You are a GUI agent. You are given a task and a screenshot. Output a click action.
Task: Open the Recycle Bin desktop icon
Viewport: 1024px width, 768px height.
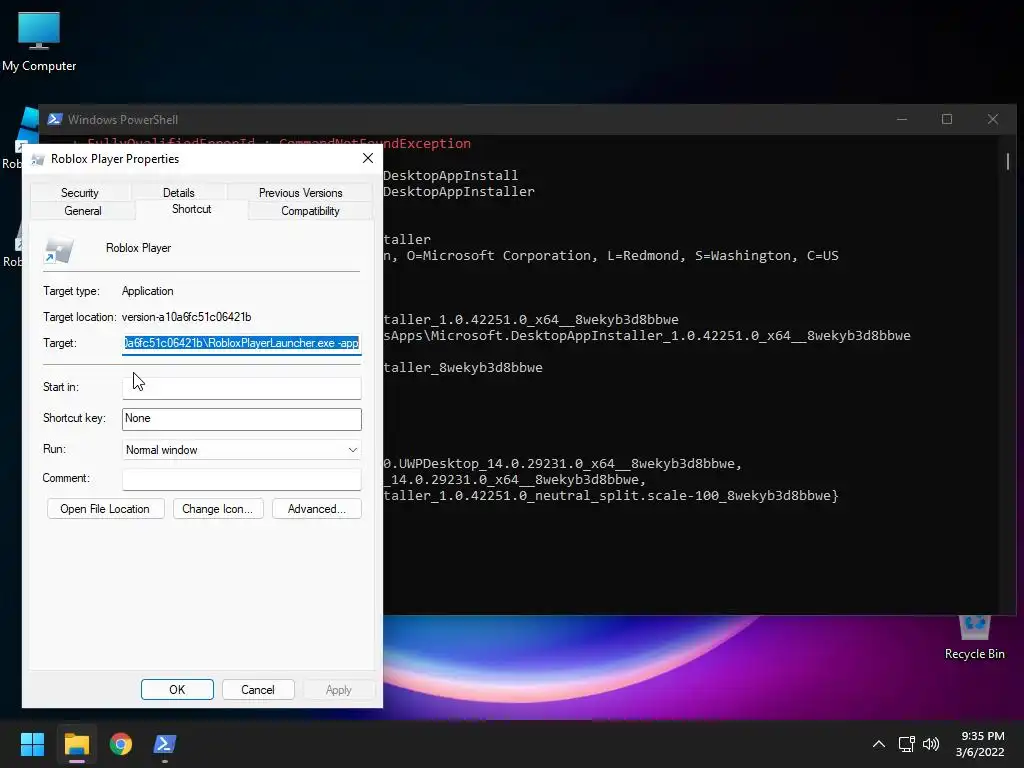tap(974, 637)
